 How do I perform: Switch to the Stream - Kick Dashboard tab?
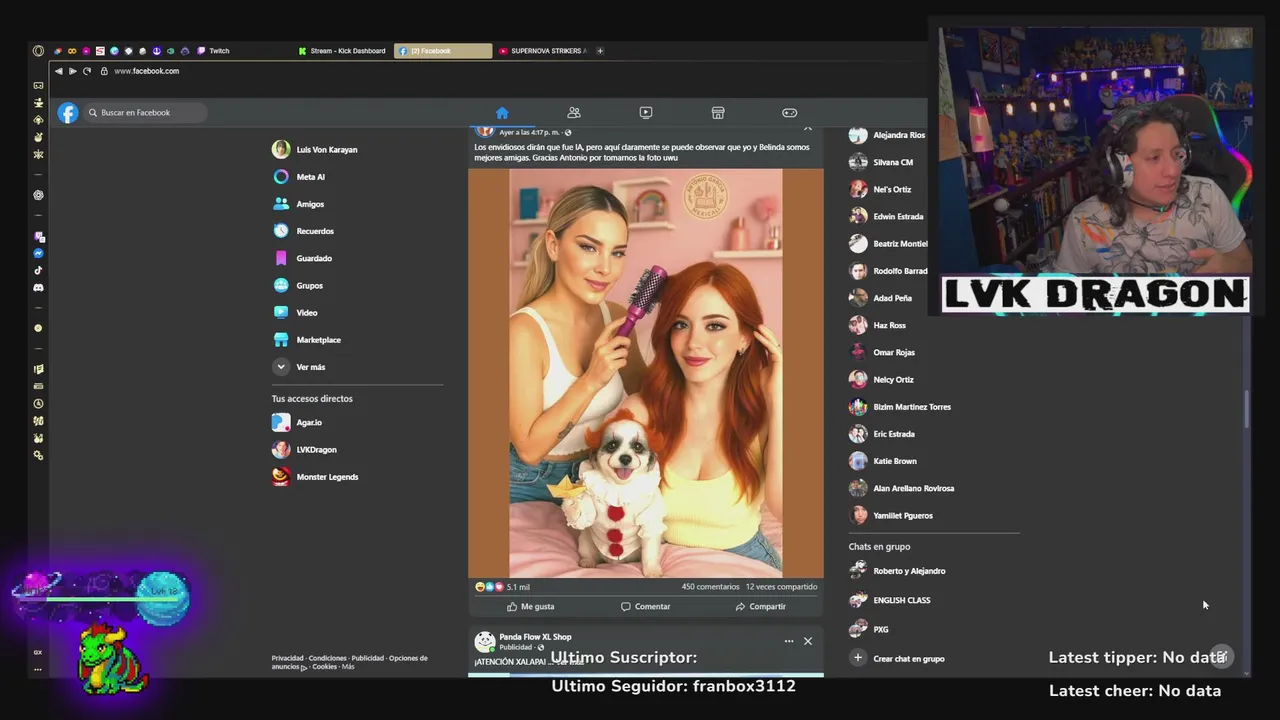pos(342,51)
